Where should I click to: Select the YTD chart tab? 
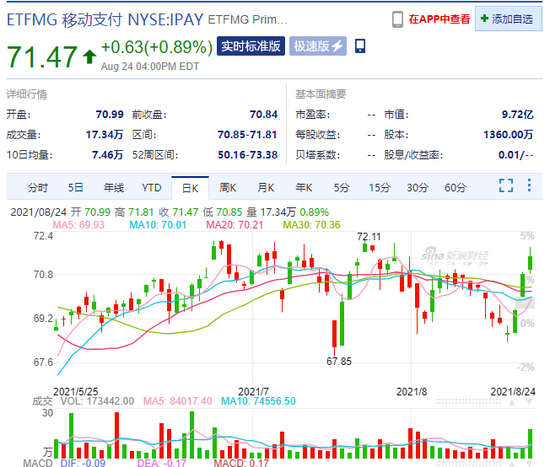pos(151,188)
